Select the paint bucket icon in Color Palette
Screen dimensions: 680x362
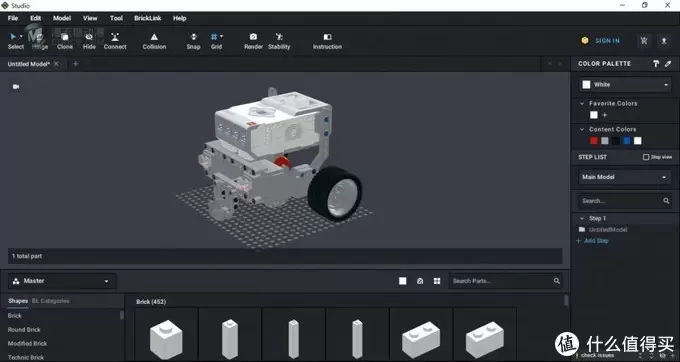(x=656, y=64)
